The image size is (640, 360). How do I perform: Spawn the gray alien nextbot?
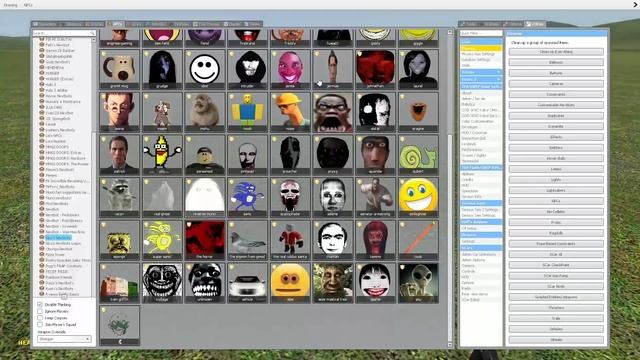(418, 283)
